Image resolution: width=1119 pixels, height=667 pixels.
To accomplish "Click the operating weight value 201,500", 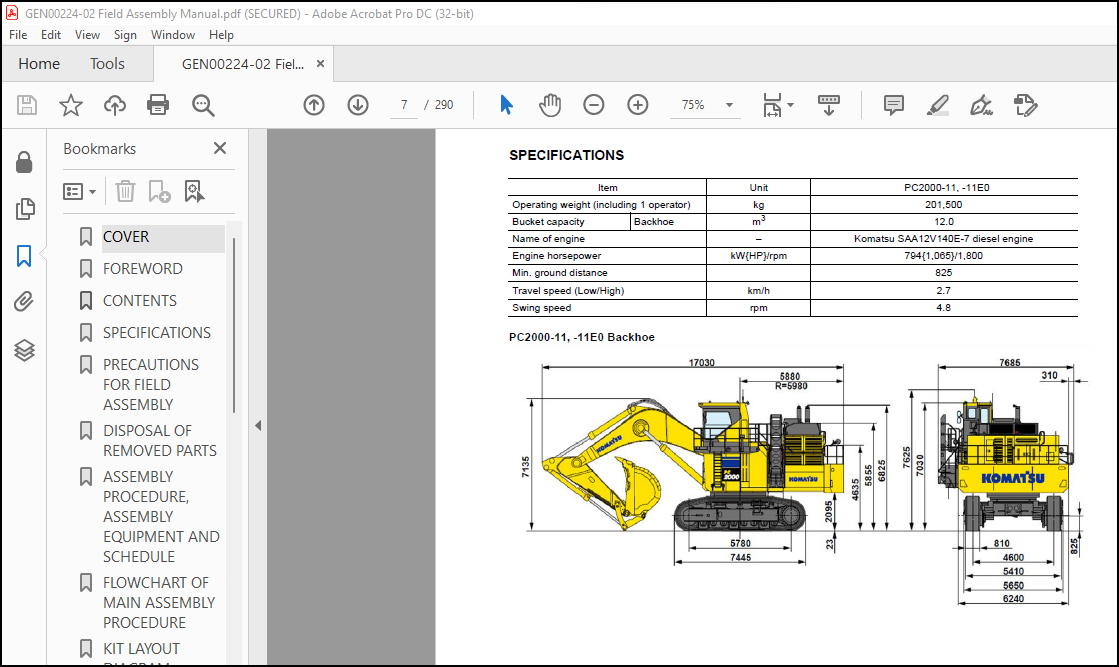I will click(x=943, y=205).
